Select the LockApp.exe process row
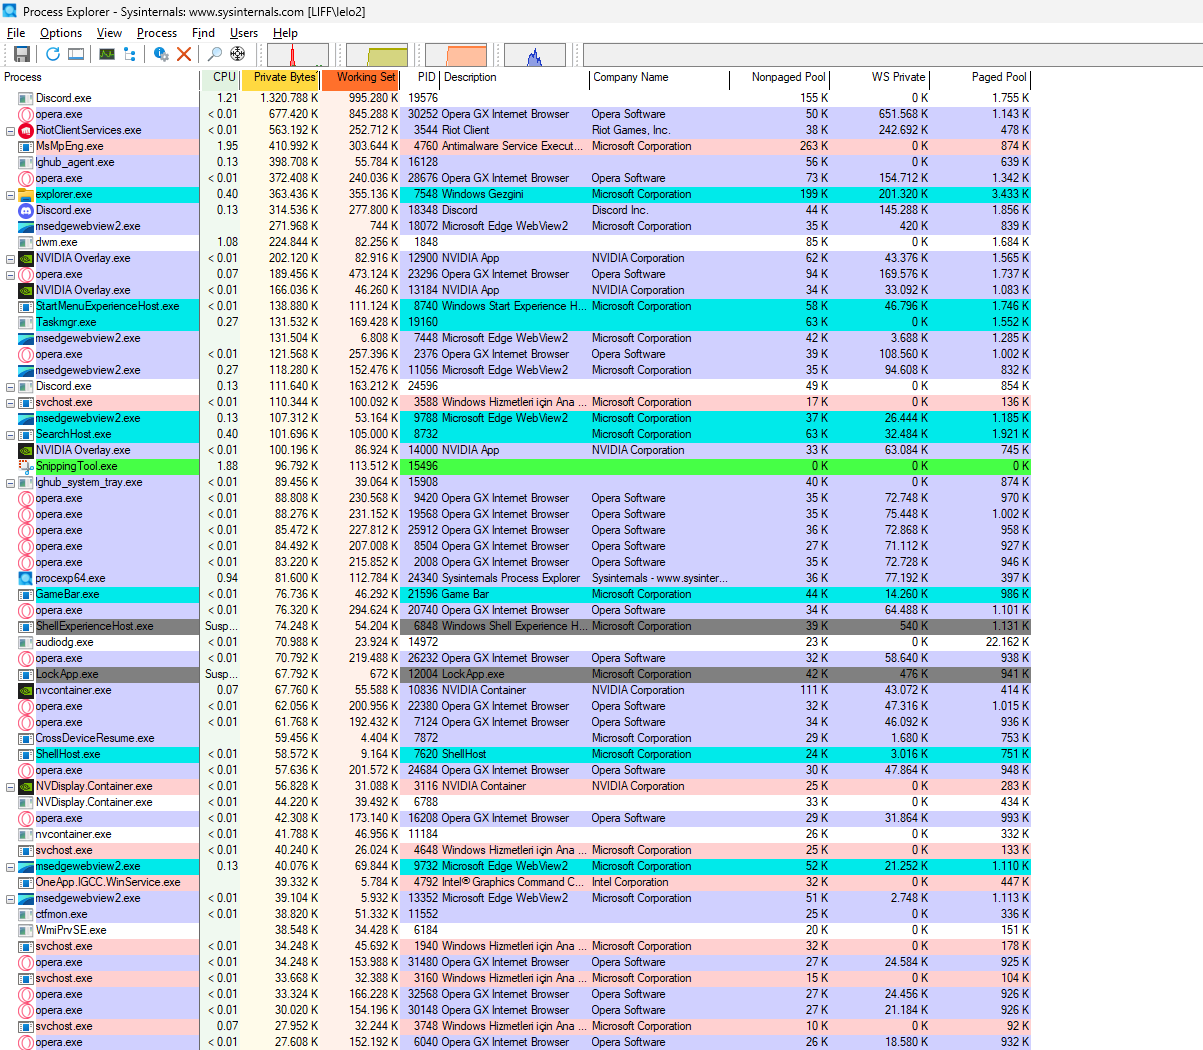Viewport: 1203px width, 1050px height. [x=515, y=674]
